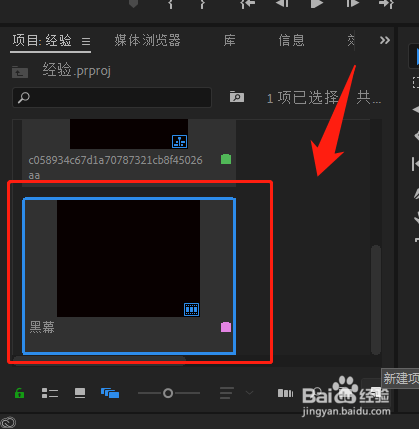Open the project panel hamburger menu
This screenshot has width=419, height=429.
[x=86, y=41]
